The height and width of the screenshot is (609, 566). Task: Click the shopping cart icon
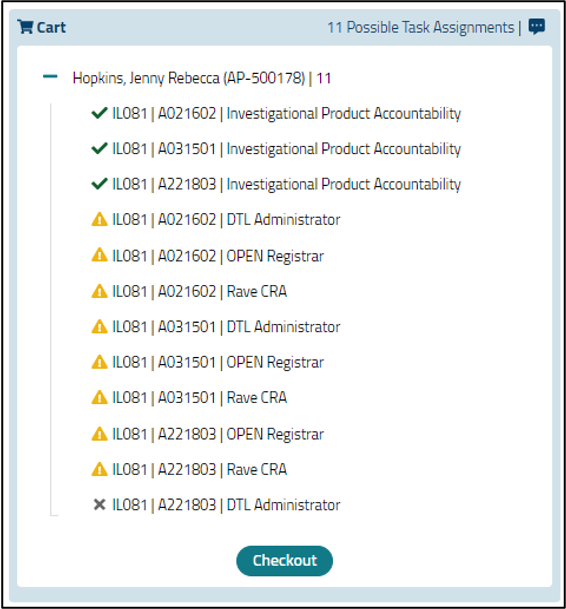point(25,27)
